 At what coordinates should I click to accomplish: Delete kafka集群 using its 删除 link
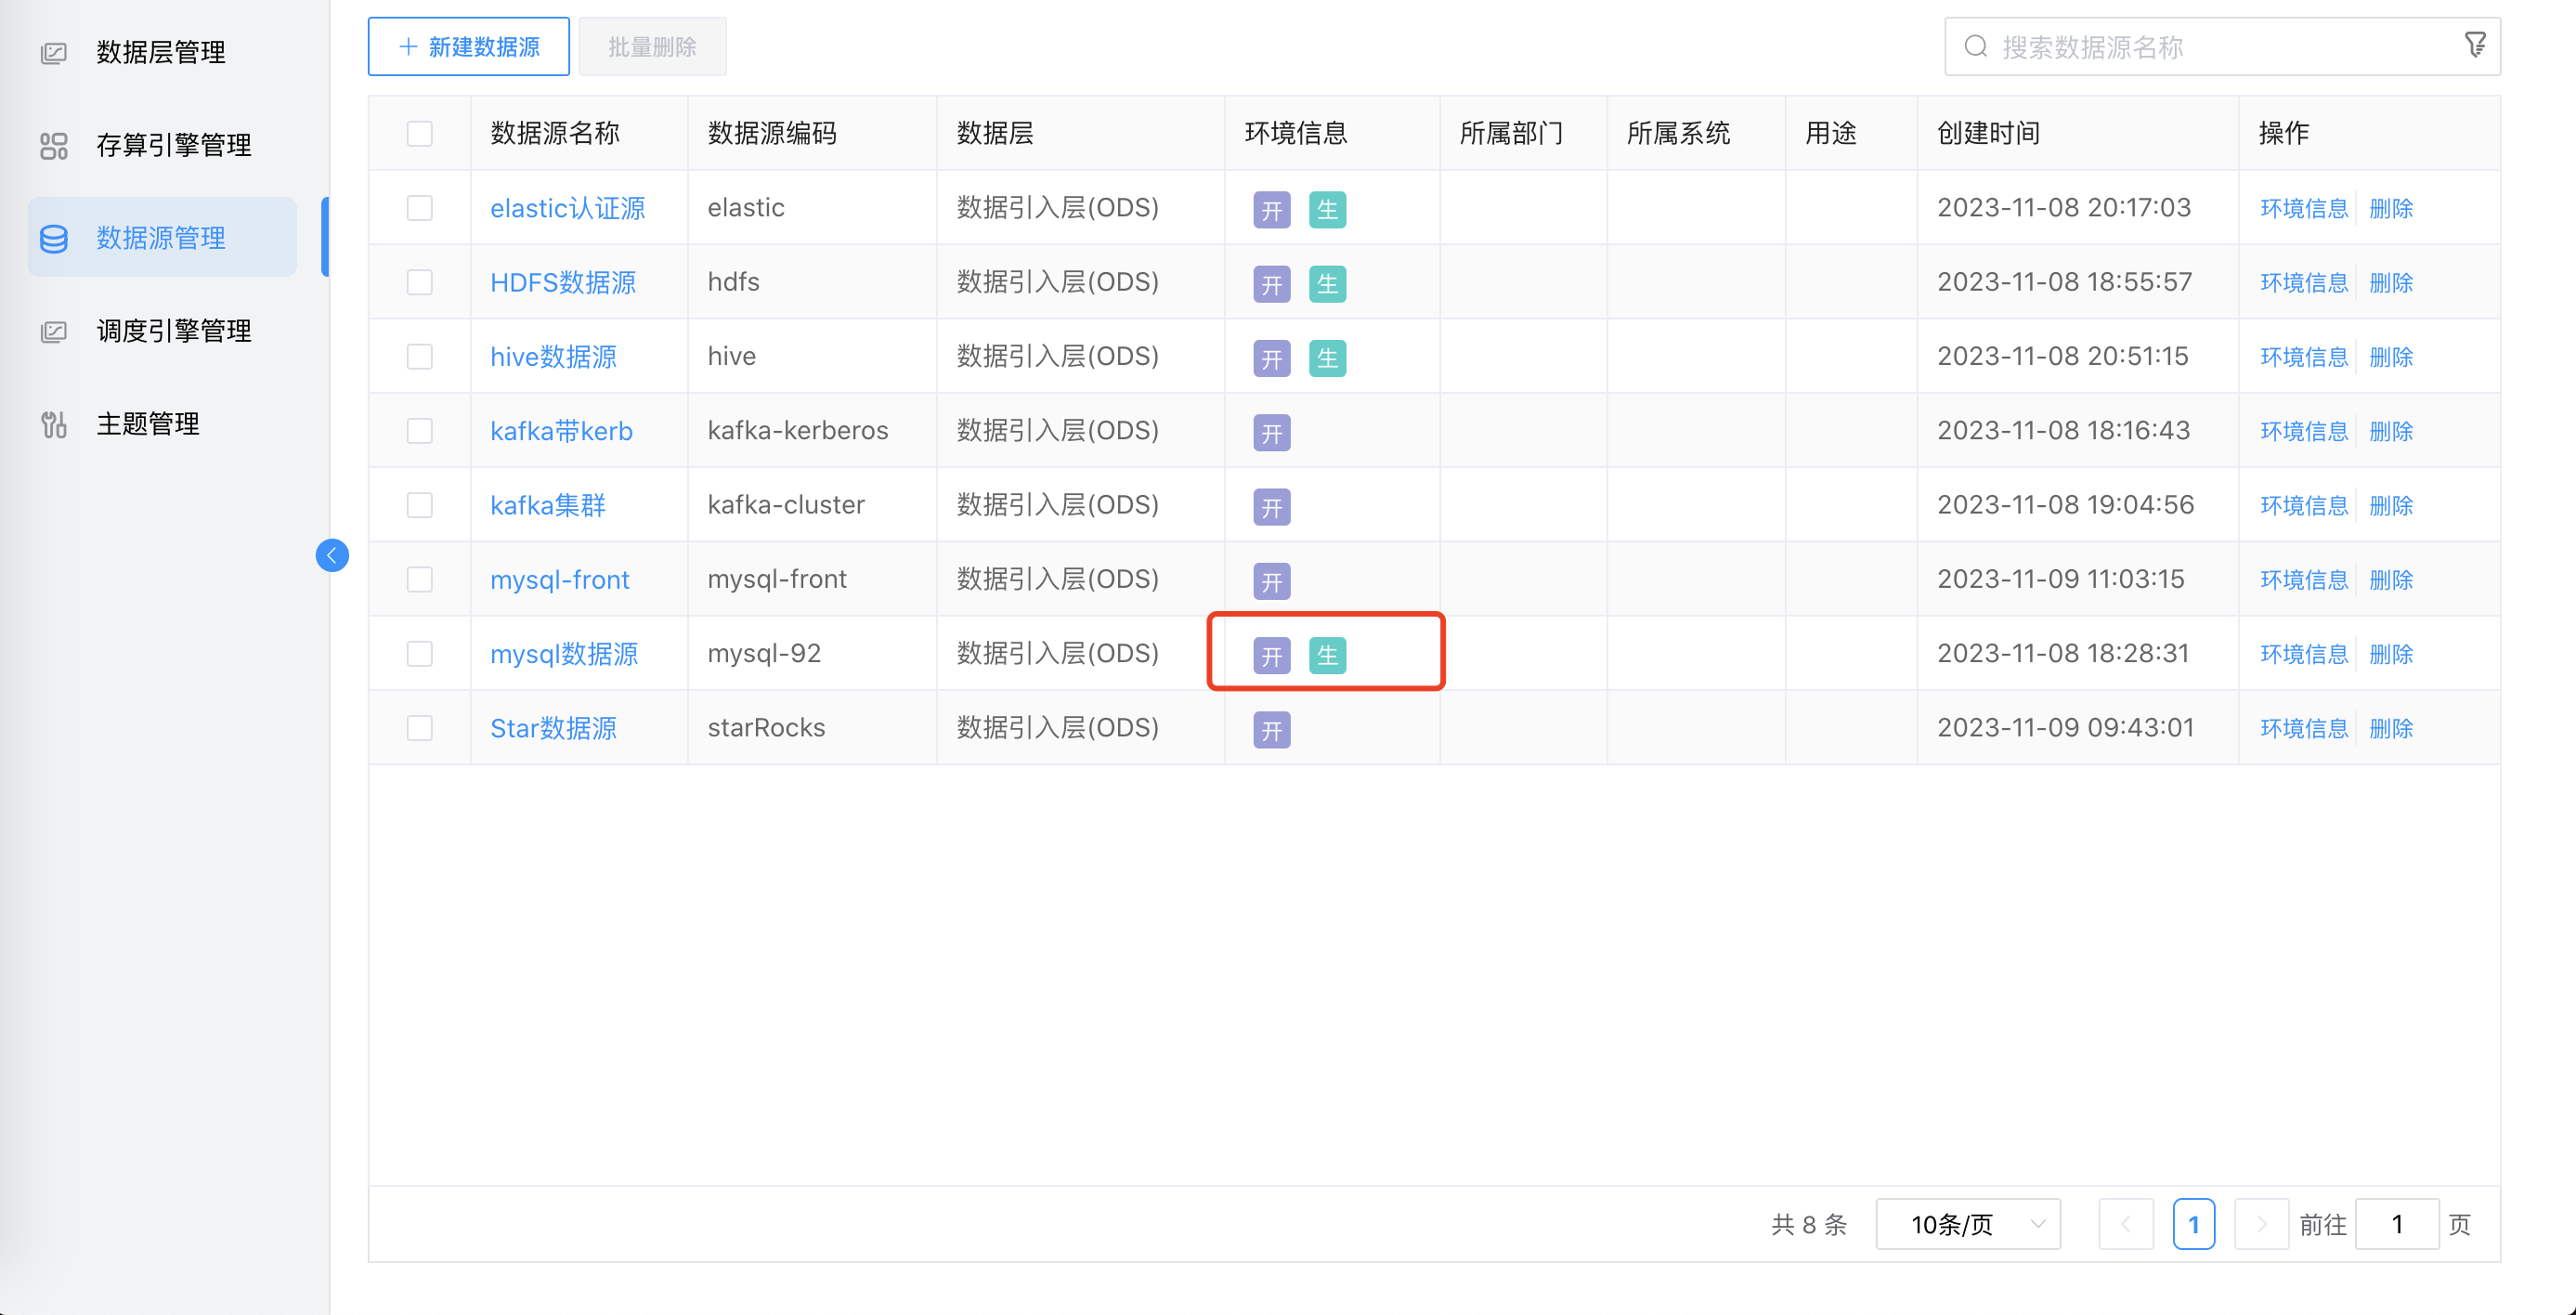2391,505
